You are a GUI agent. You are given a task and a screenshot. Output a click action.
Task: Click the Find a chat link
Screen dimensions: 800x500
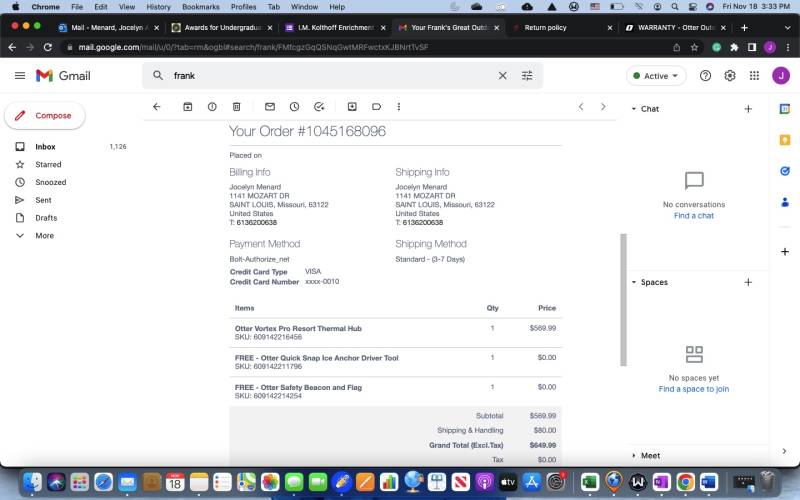pyautogui.click(x=693, y=216)
